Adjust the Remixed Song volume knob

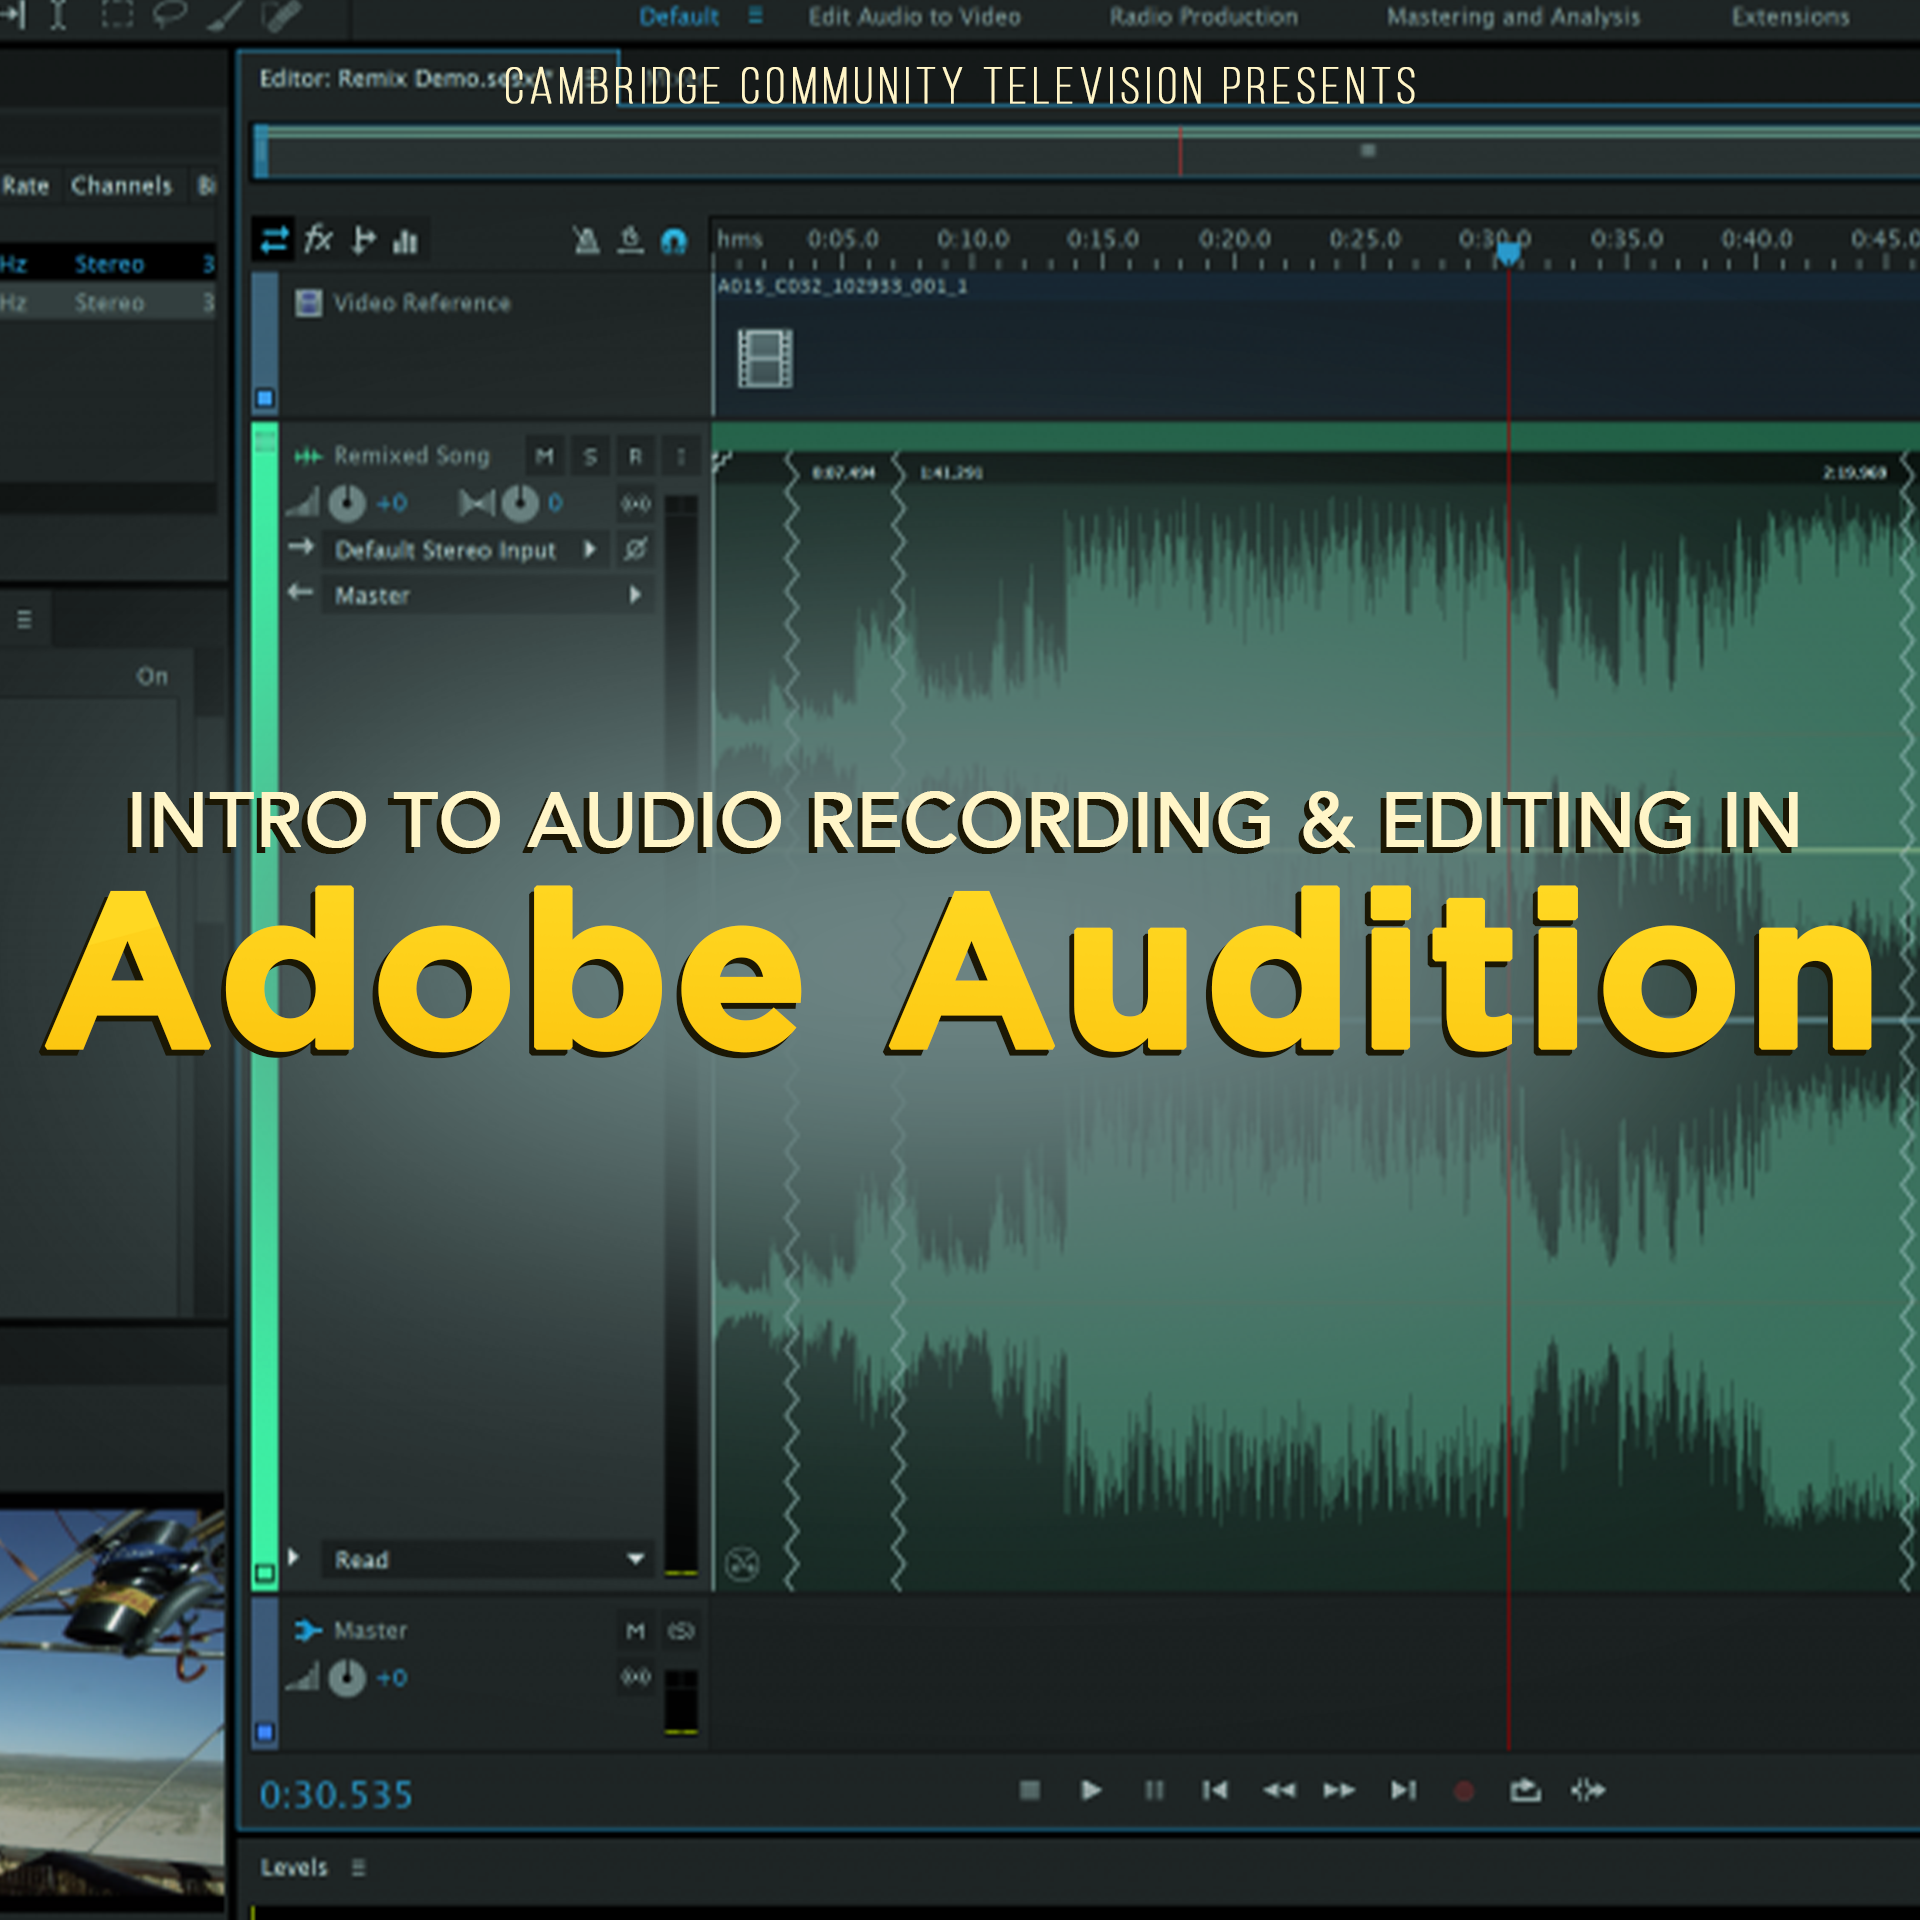[x=347, y=503]
